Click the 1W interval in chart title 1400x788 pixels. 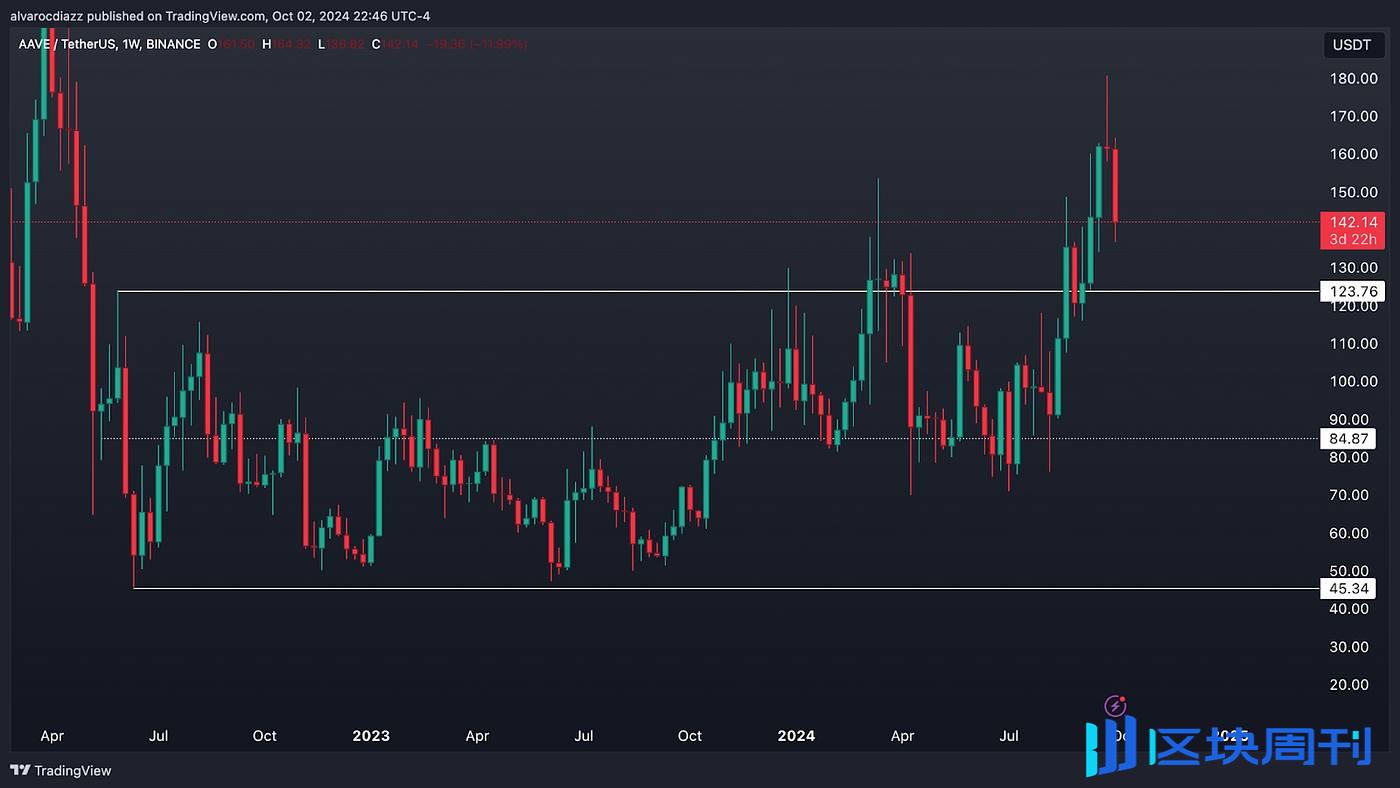(x=133, y=44)
